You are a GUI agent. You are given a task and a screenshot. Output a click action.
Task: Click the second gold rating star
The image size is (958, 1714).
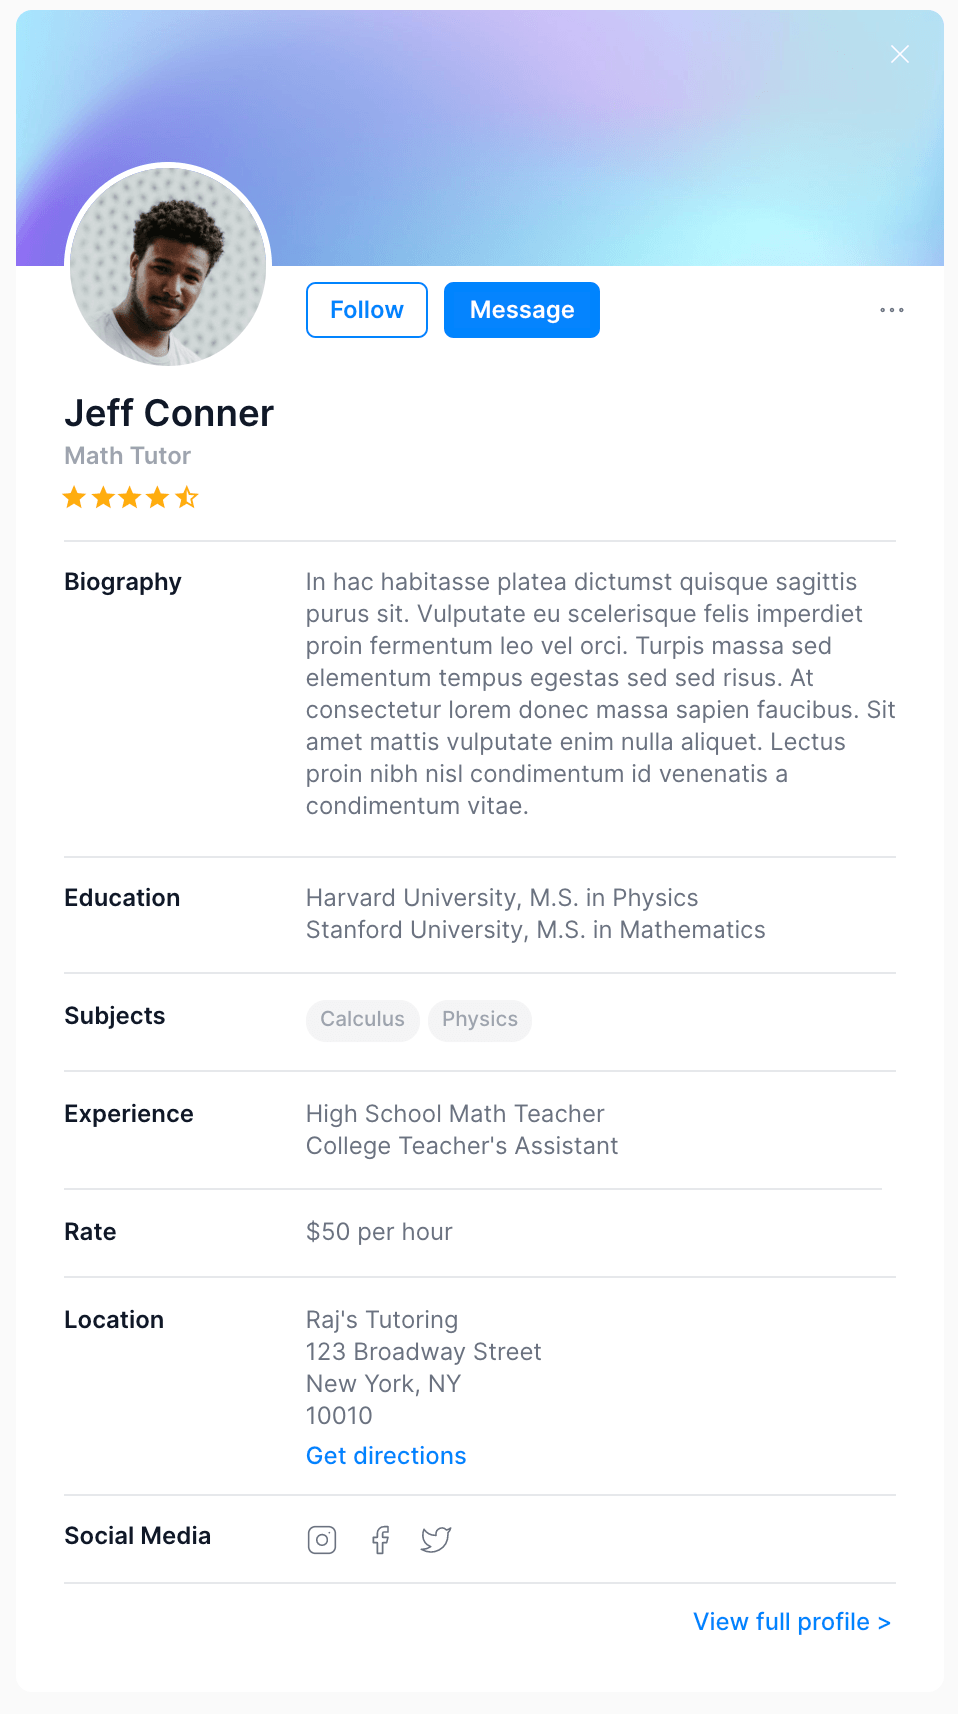click(x=103, y=497)
